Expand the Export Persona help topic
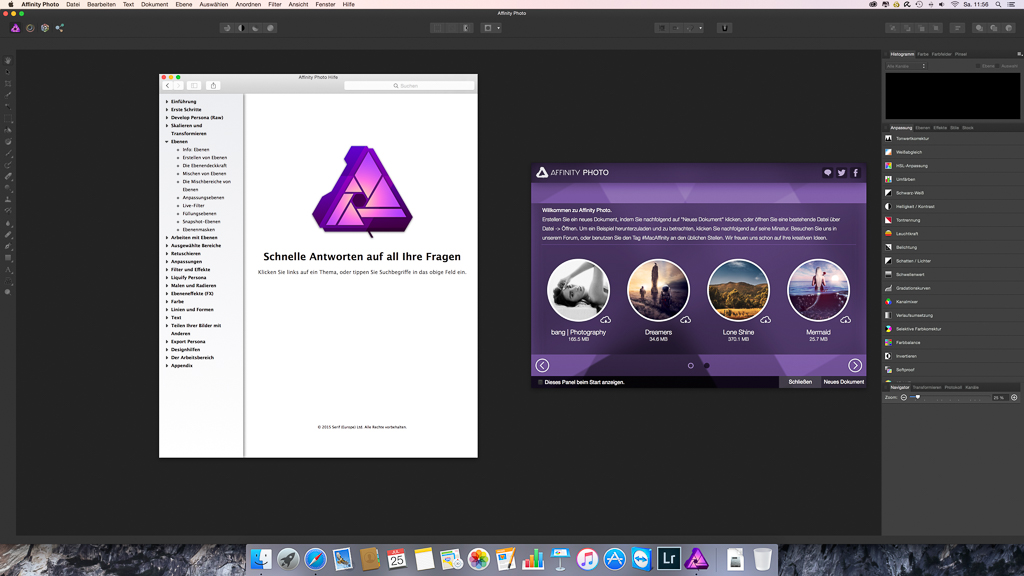This screenshot has width=1024, height=576. click(167, 342)
